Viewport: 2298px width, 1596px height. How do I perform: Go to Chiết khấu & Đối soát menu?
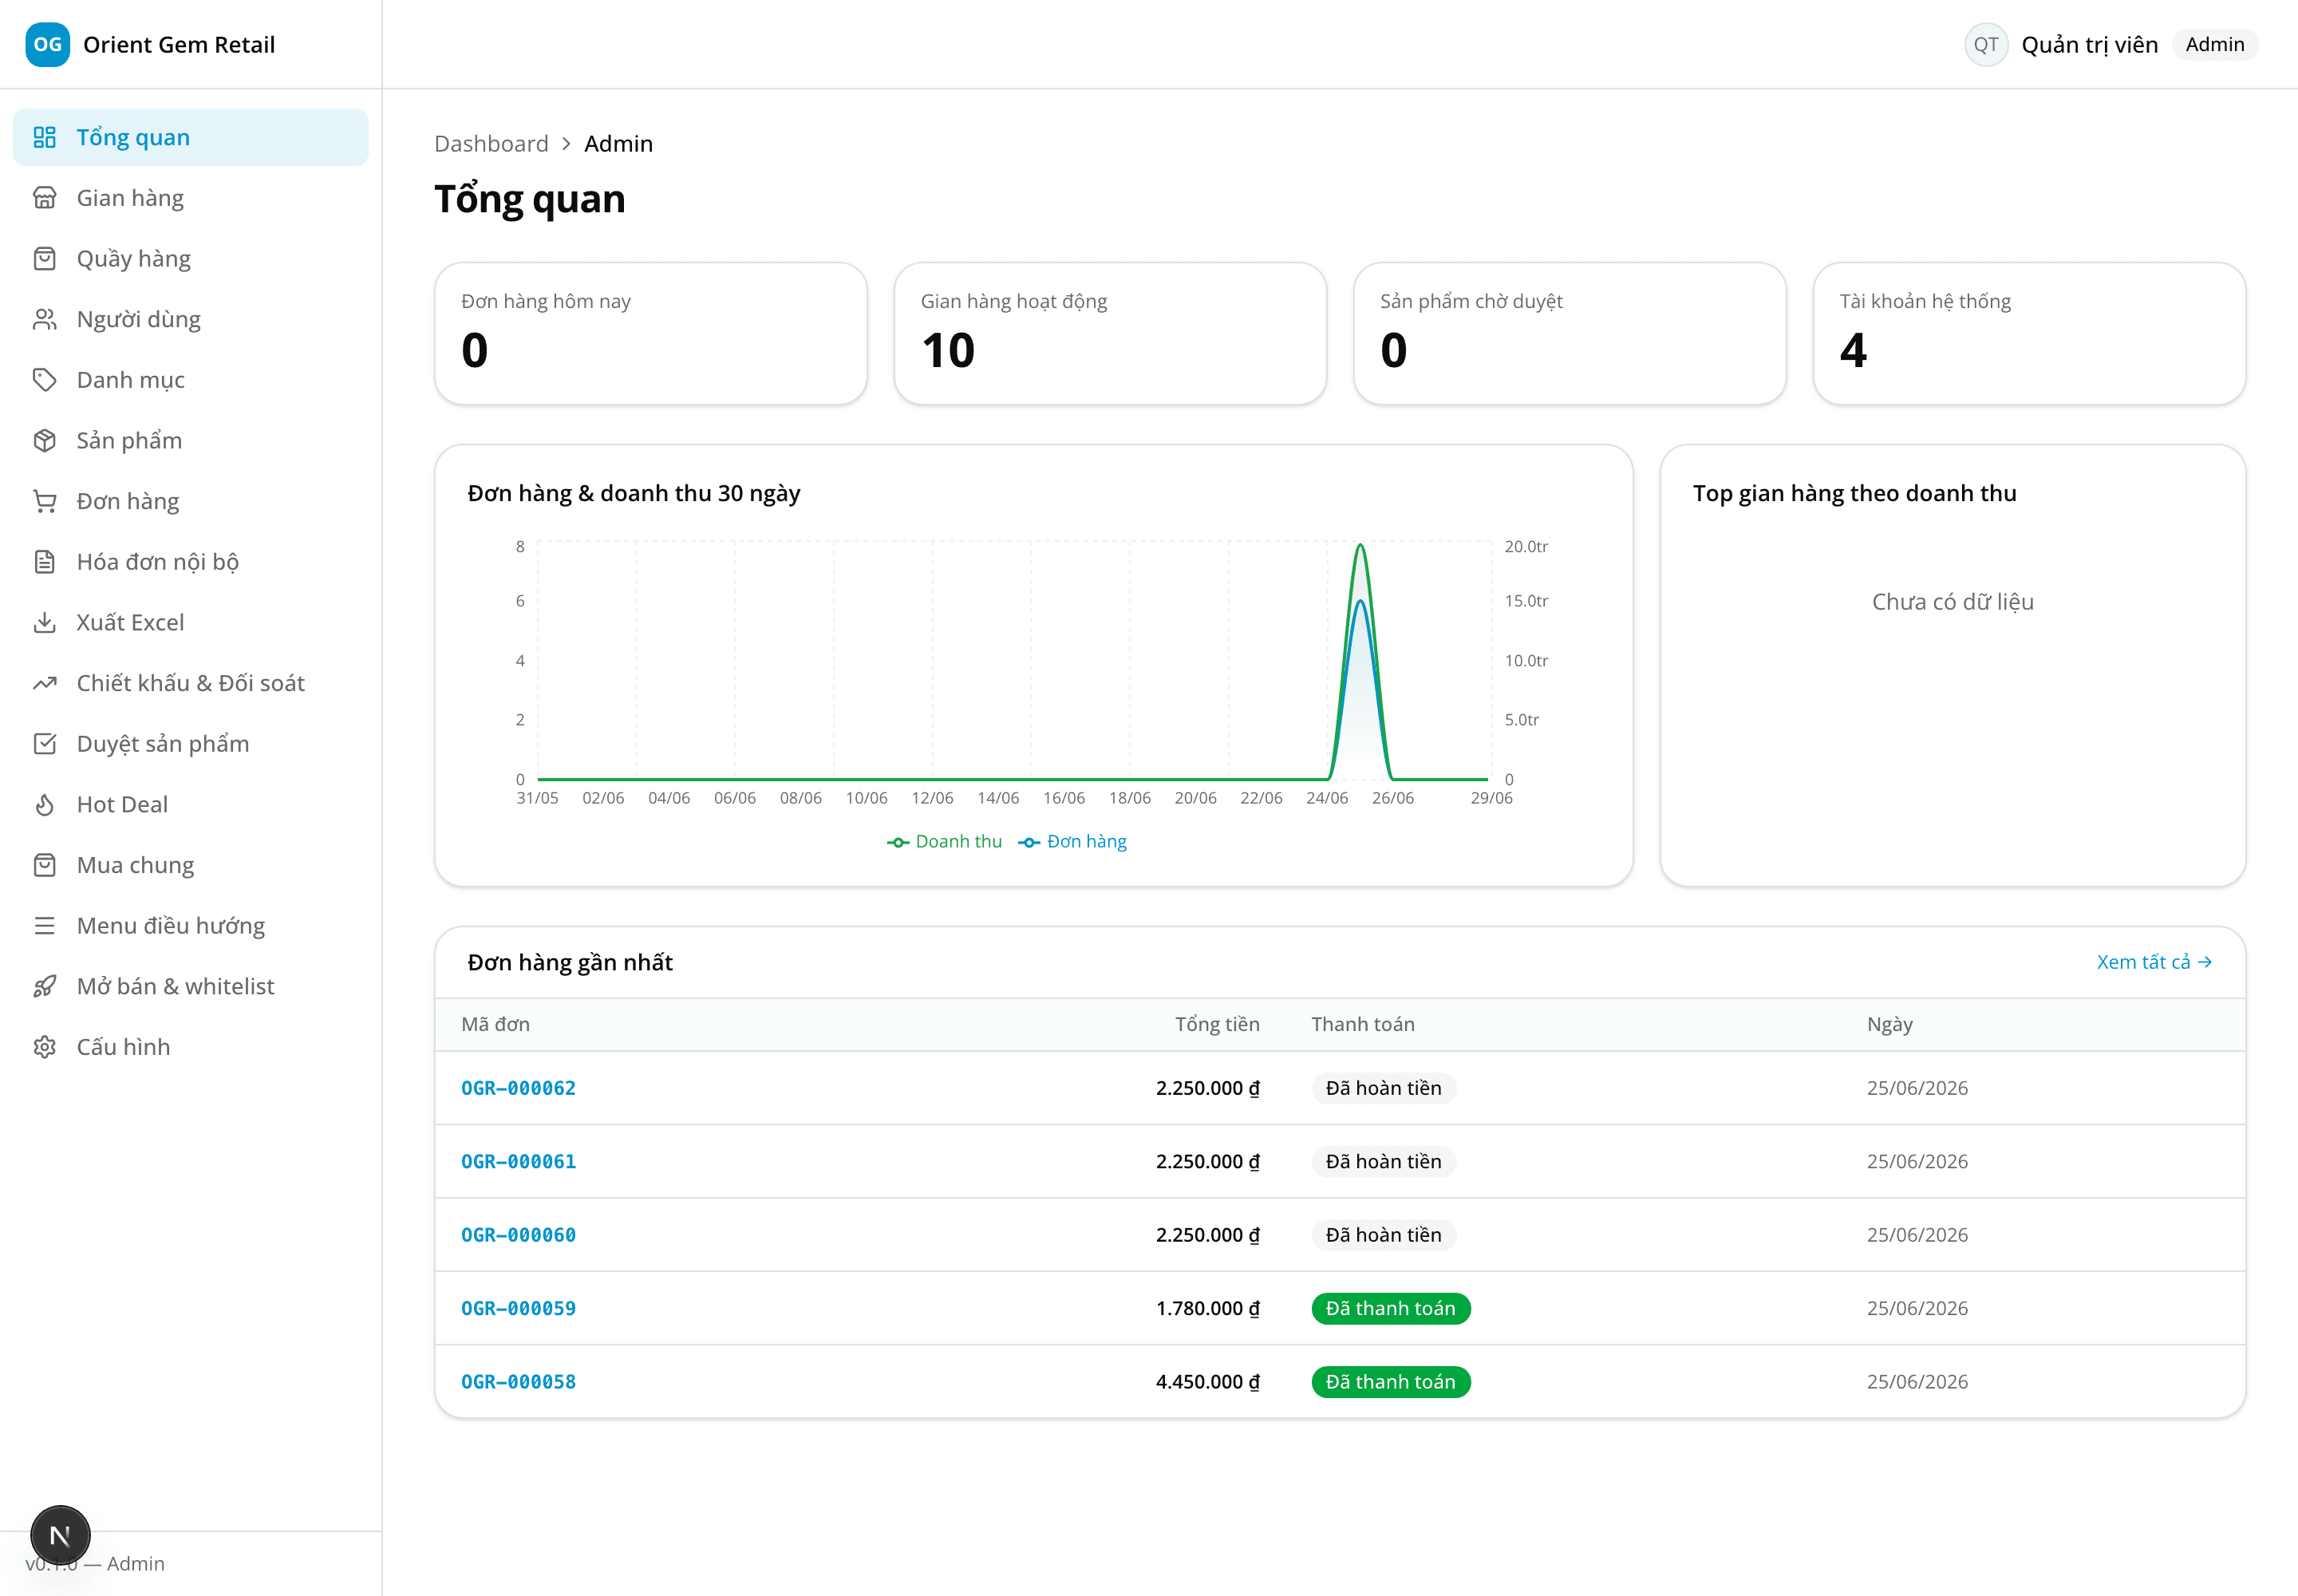pyautogui.click(x=190, y=683)
